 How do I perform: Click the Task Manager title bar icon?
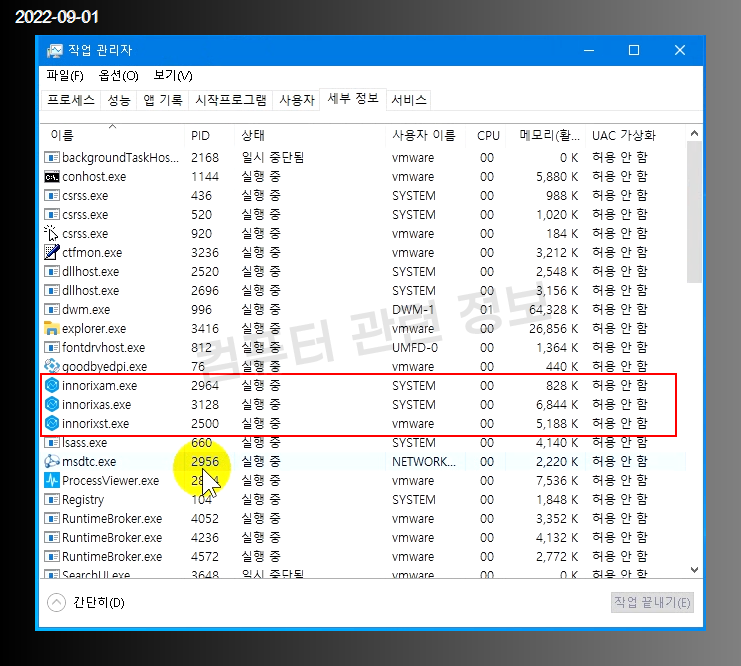click(54, 51)
